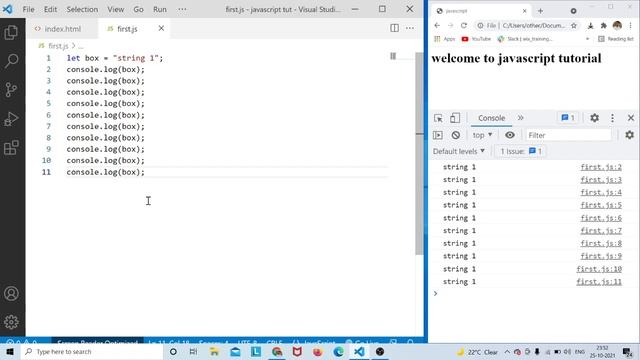Open DevTools settings gear

pyautogui.click(x=594, y=118)
